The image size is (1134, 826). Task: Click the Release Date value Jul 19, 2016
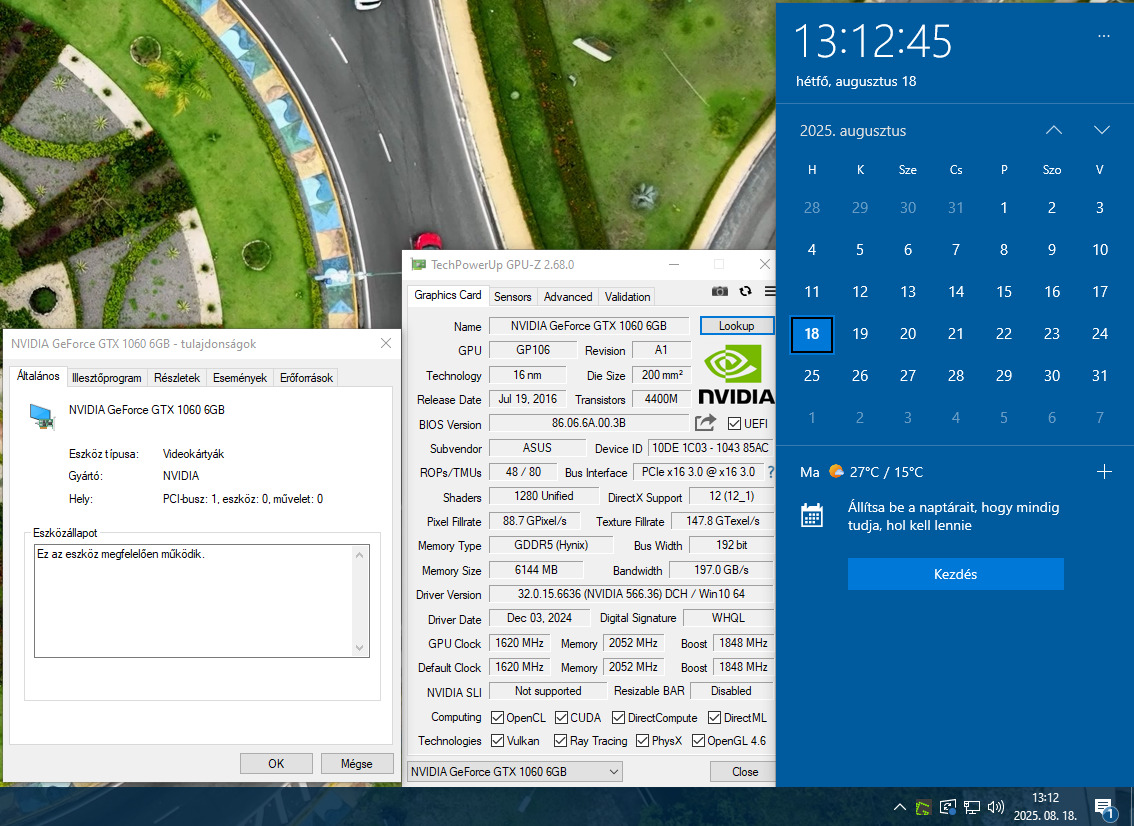coord(527,399)
